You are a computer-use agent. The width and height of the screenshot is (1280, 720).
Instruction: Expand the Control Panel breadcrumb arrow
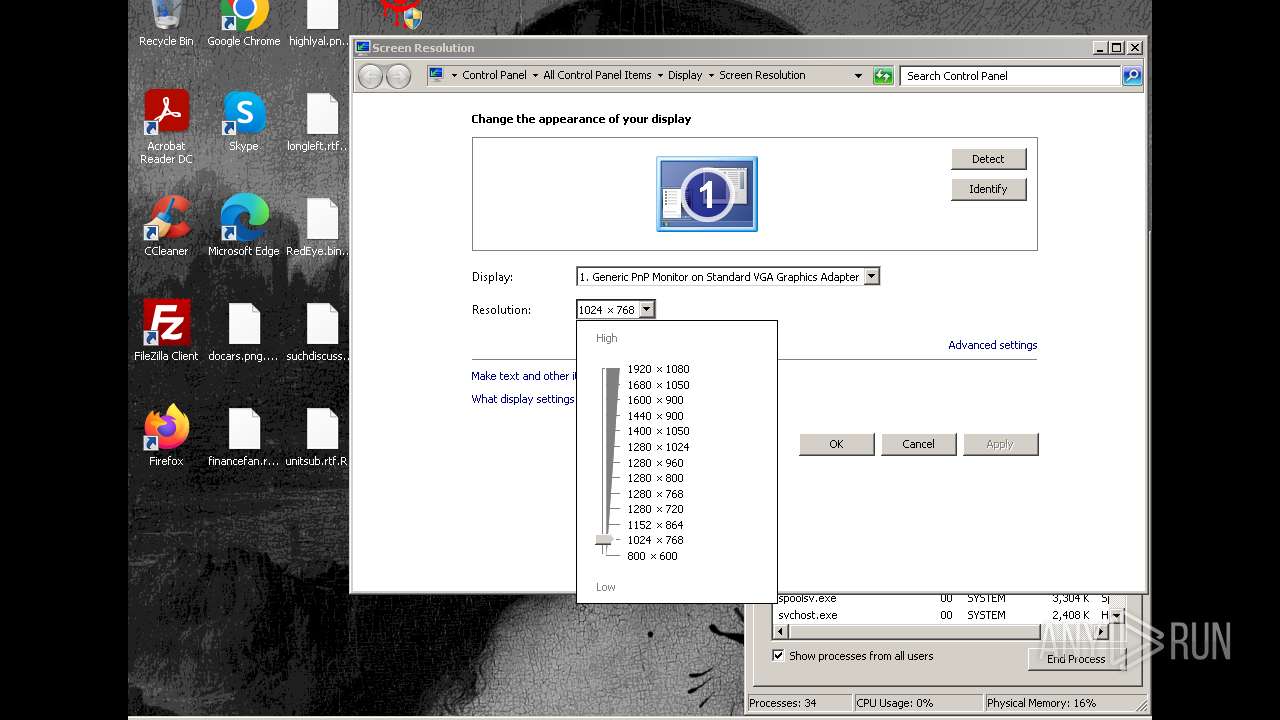coord(535,76)
